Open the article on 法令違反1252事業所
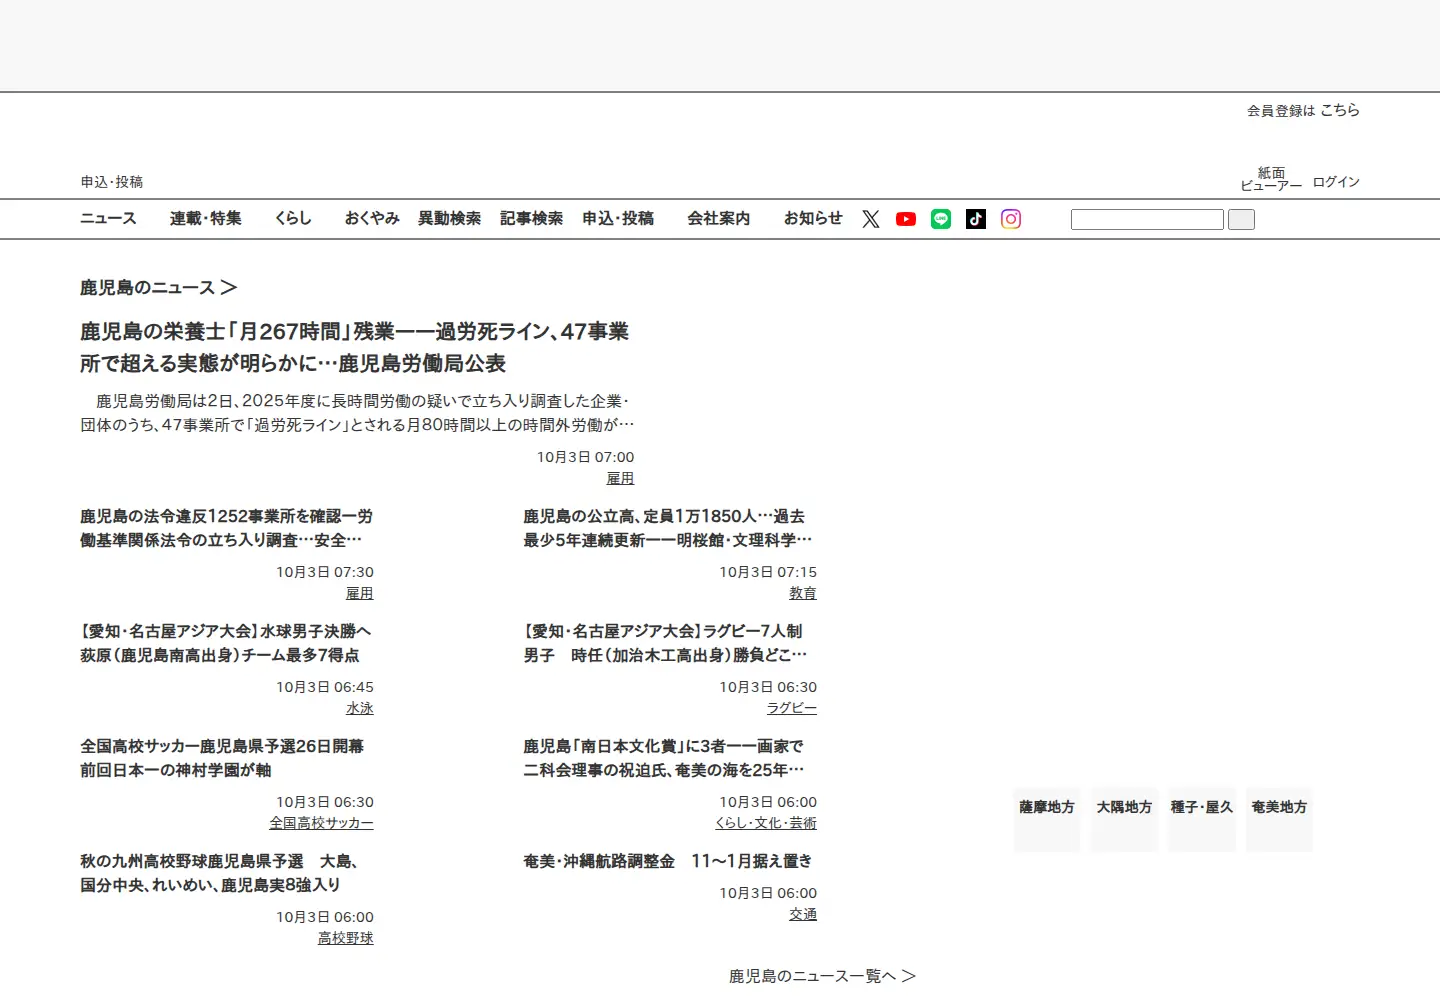The width and height of the screenshot is (1440, 1000). [227, 528]
